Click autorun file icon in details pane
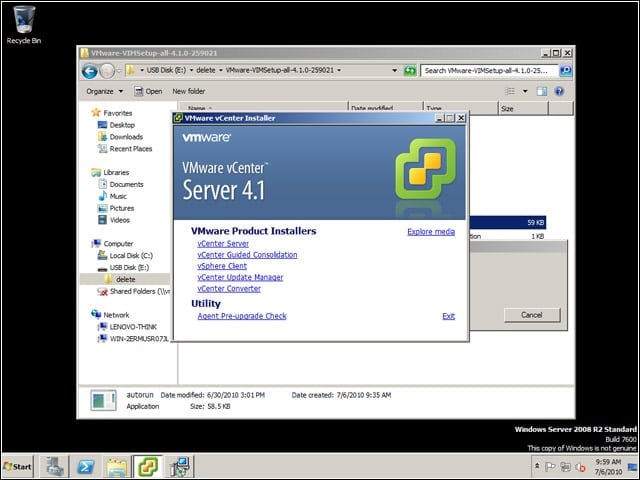The height and width of the screenshot is (480, 640). [103, 400]
